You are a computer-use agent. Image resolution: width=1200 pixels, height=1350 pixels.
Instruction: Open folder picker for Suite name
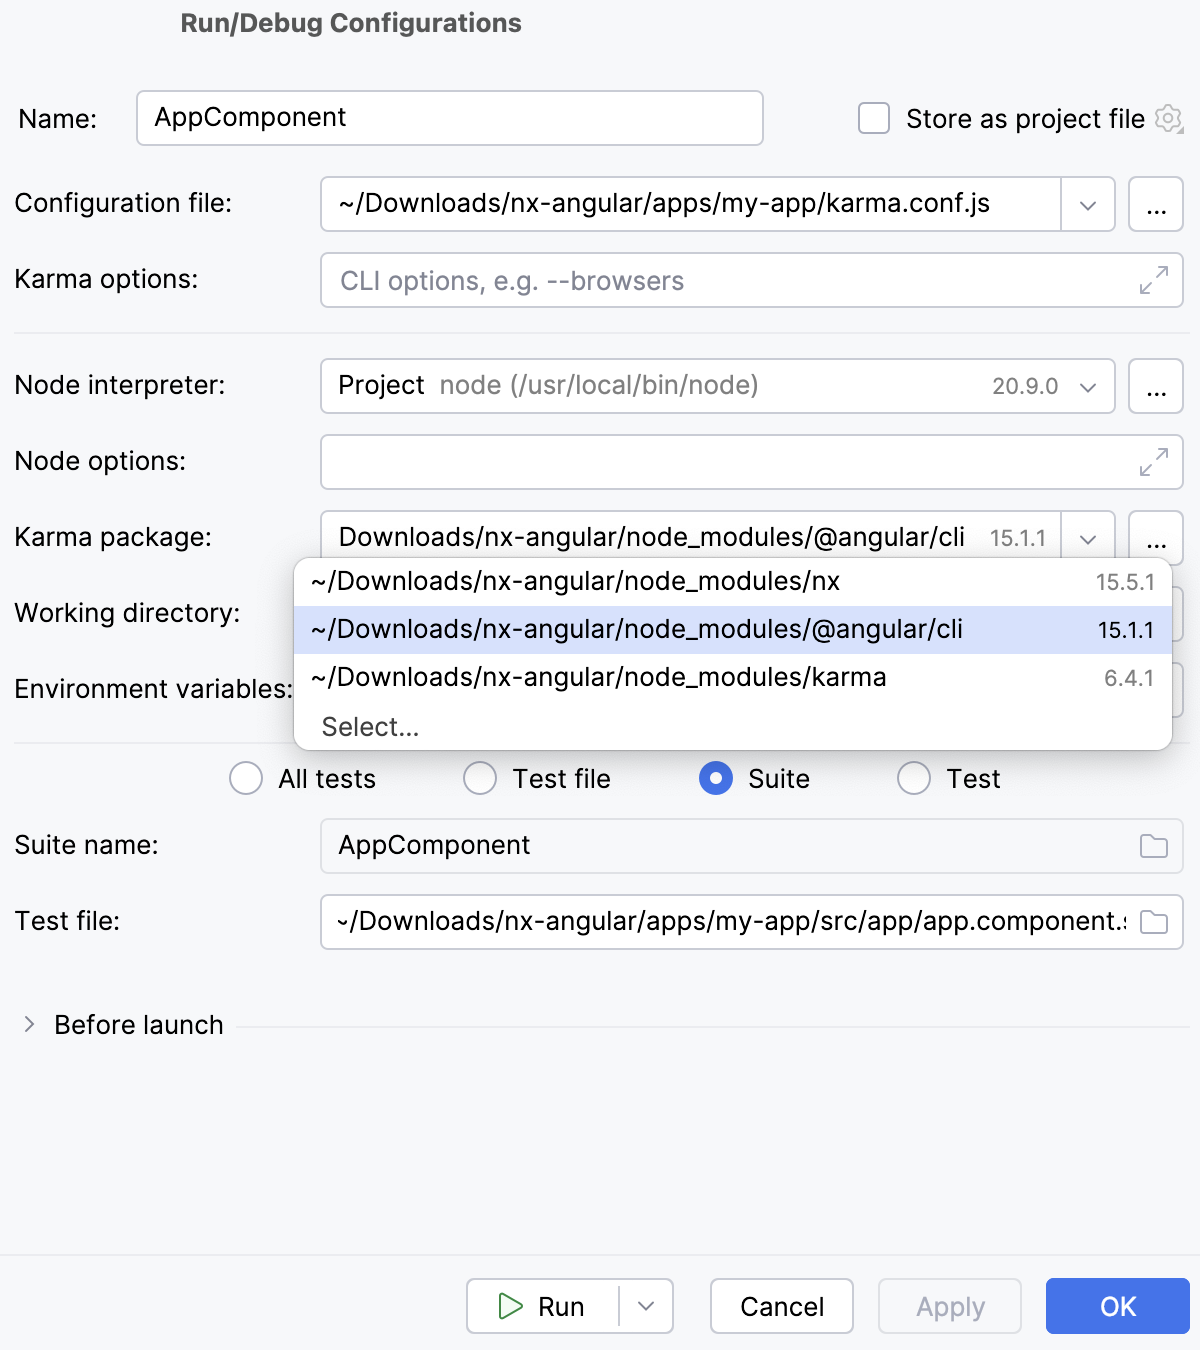pyautogui.click(x=1153, y=845)
